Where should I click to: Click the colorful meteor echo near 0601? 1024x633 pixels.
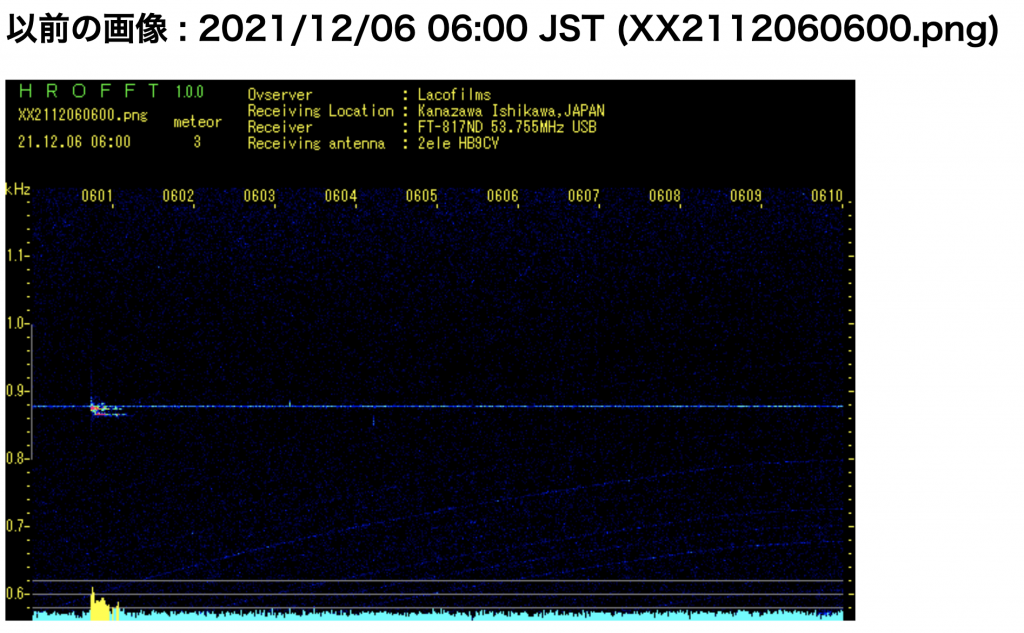pos(106,408)
